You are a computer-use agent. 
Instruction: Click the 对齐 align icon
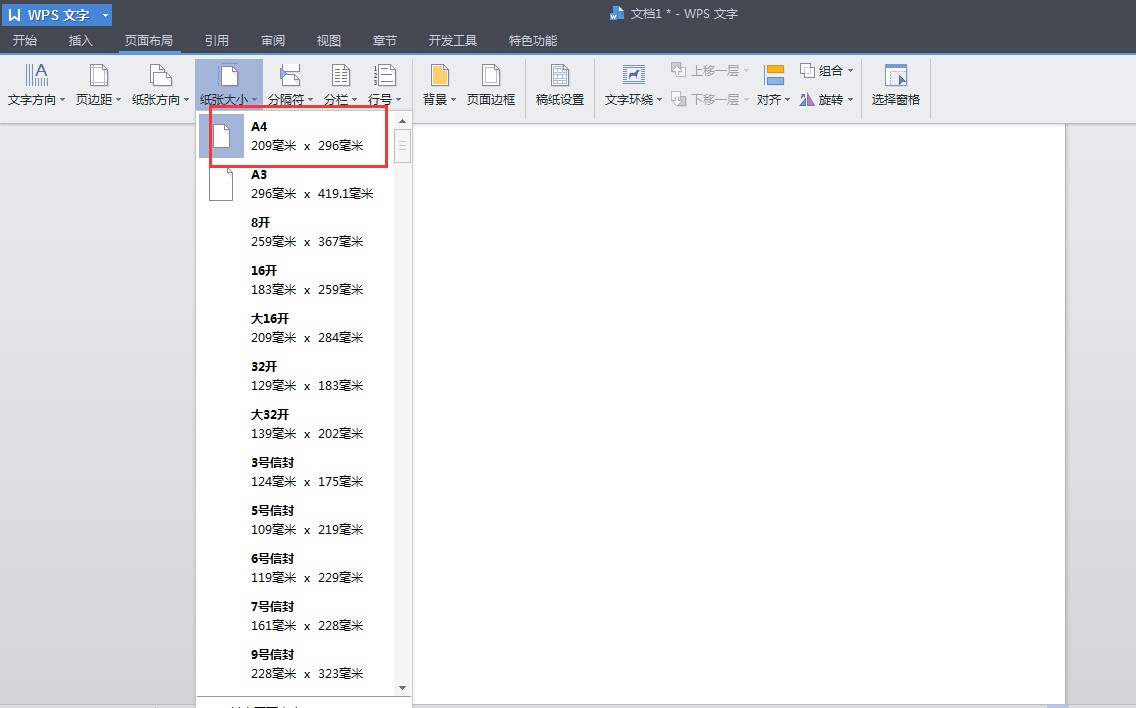click(774, 75)
